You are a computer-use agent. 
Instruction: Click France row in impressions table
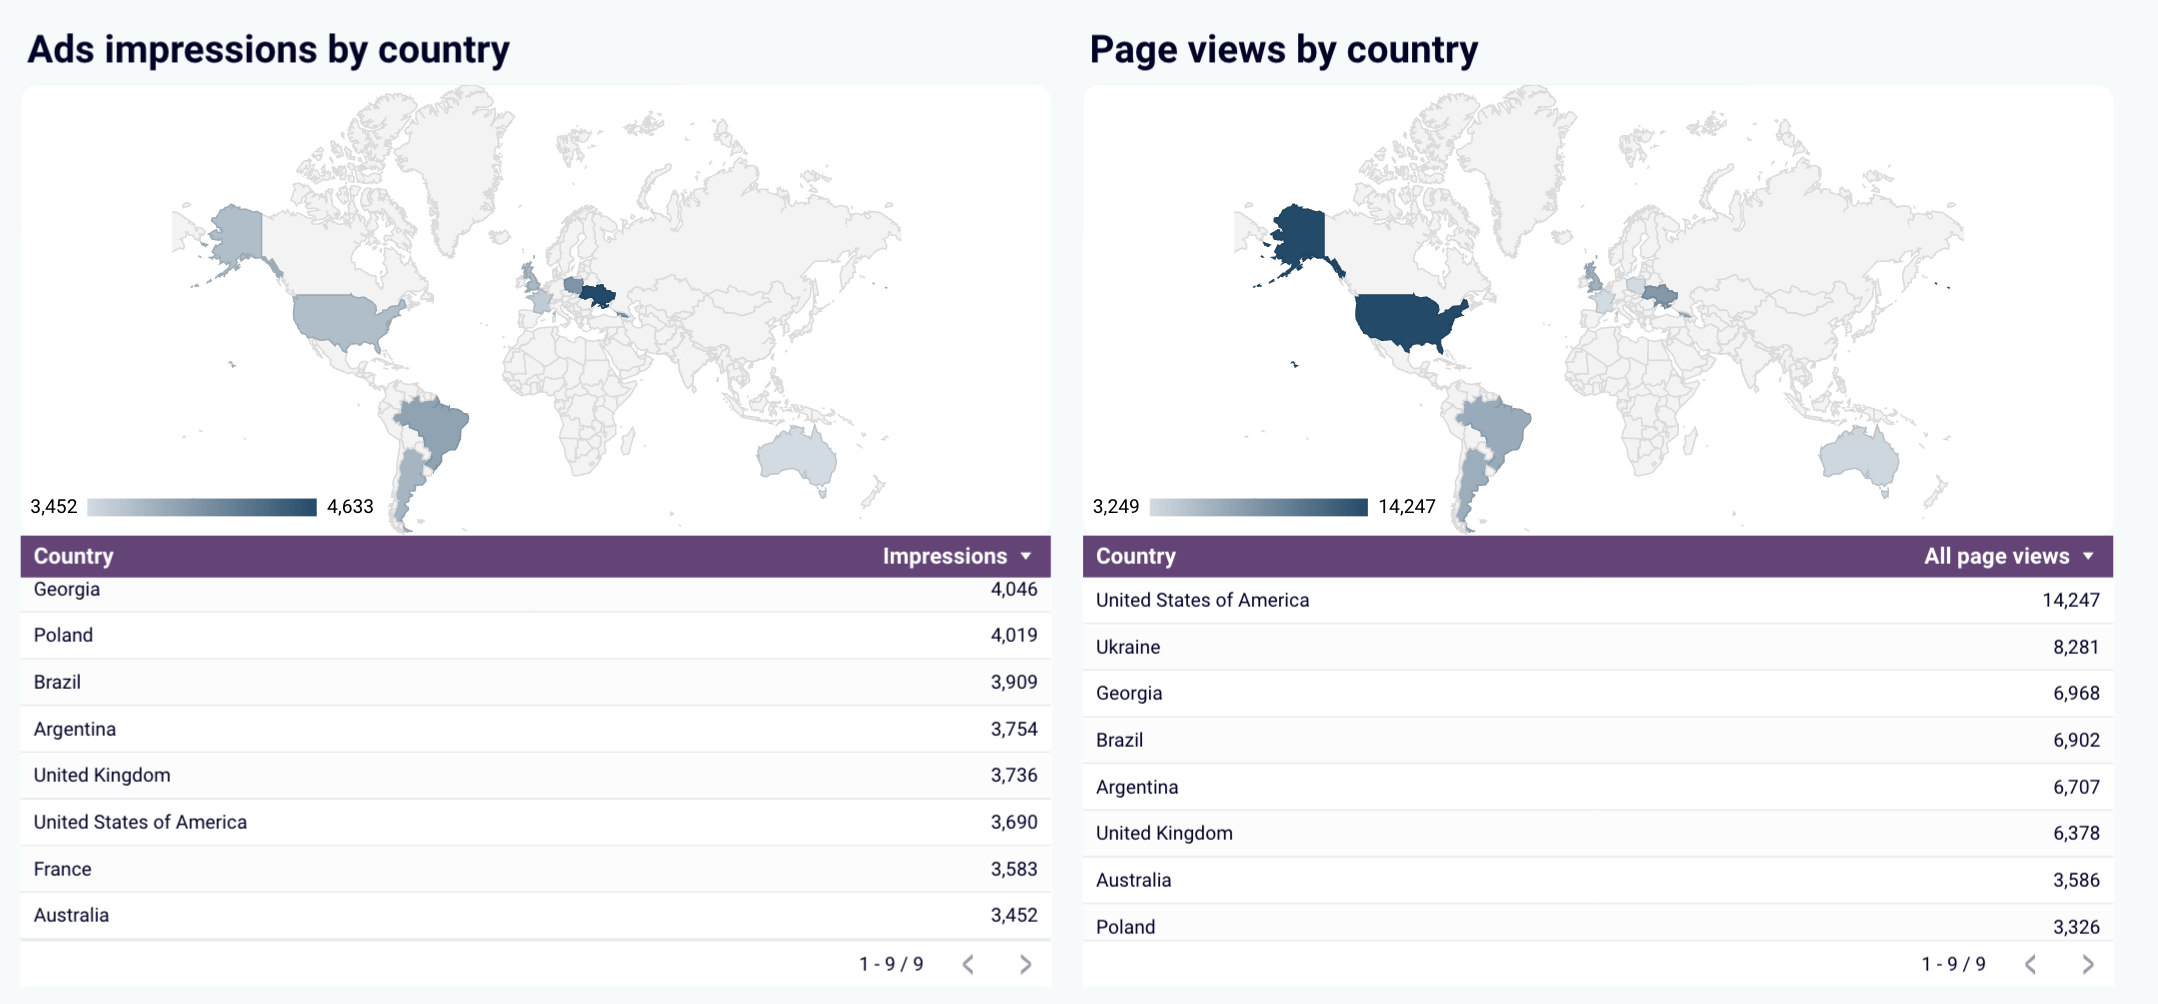[535, 869]
